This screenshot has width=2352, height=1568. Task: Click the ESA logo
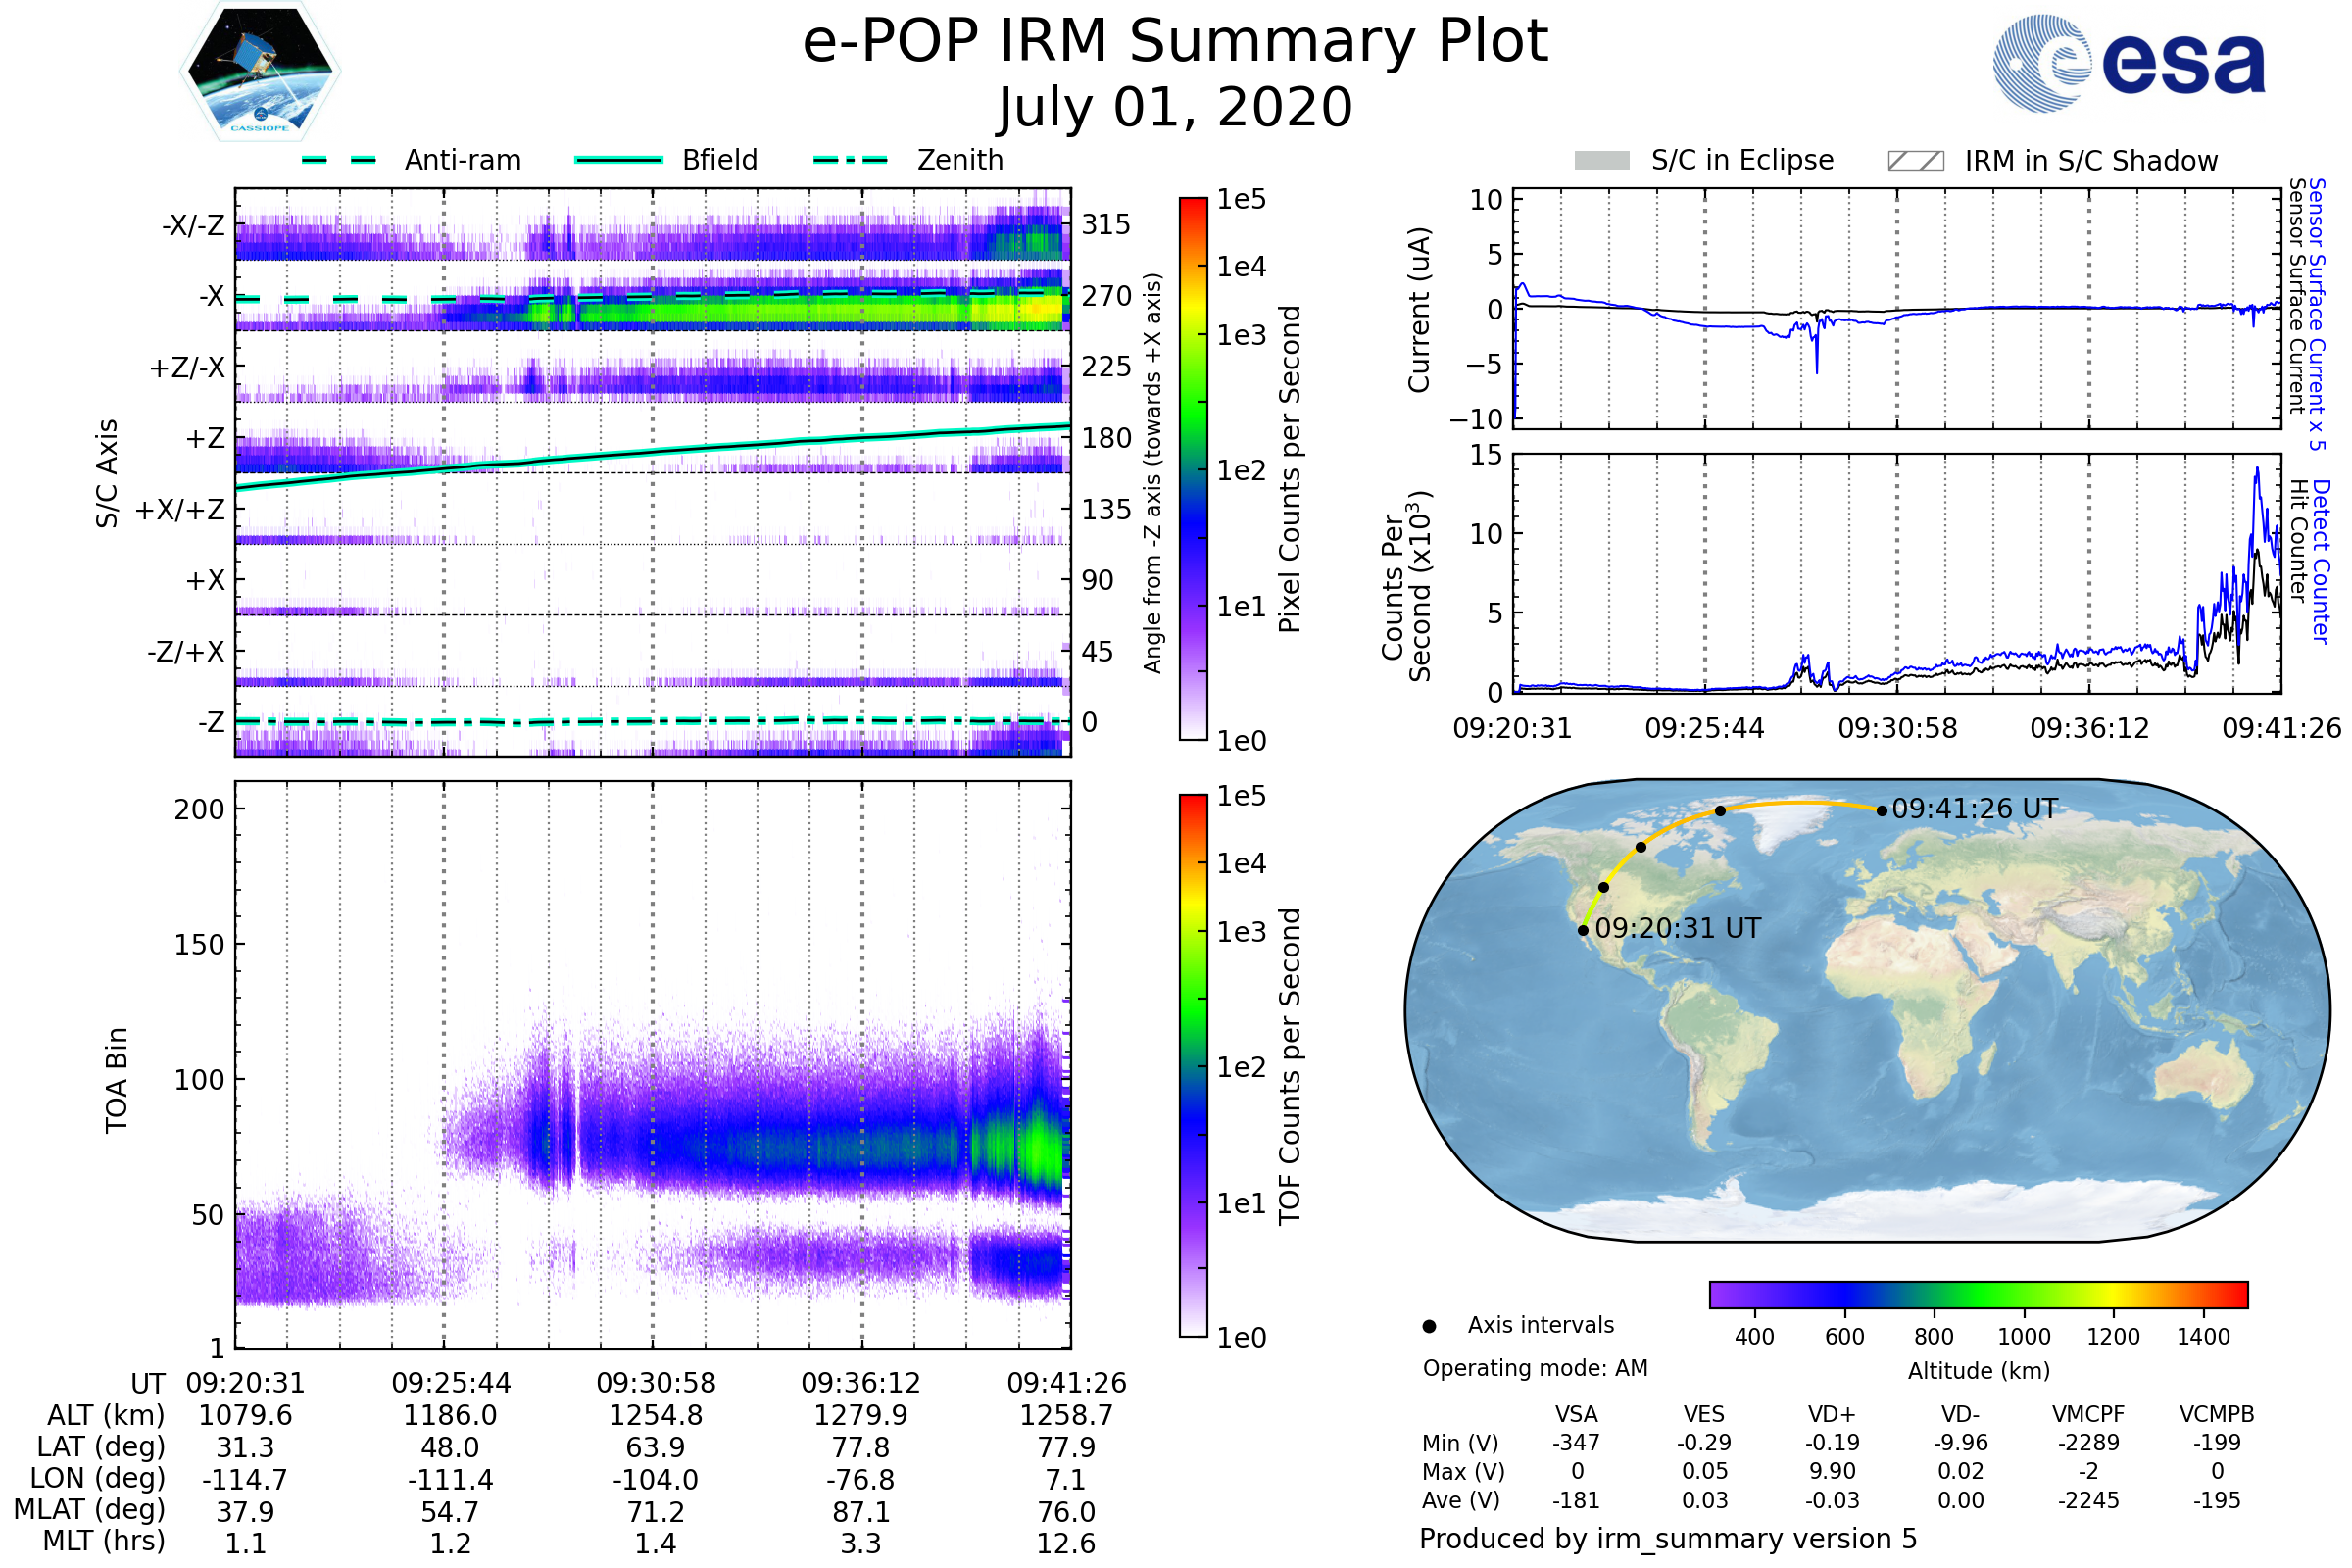(x=2128, y=64)
